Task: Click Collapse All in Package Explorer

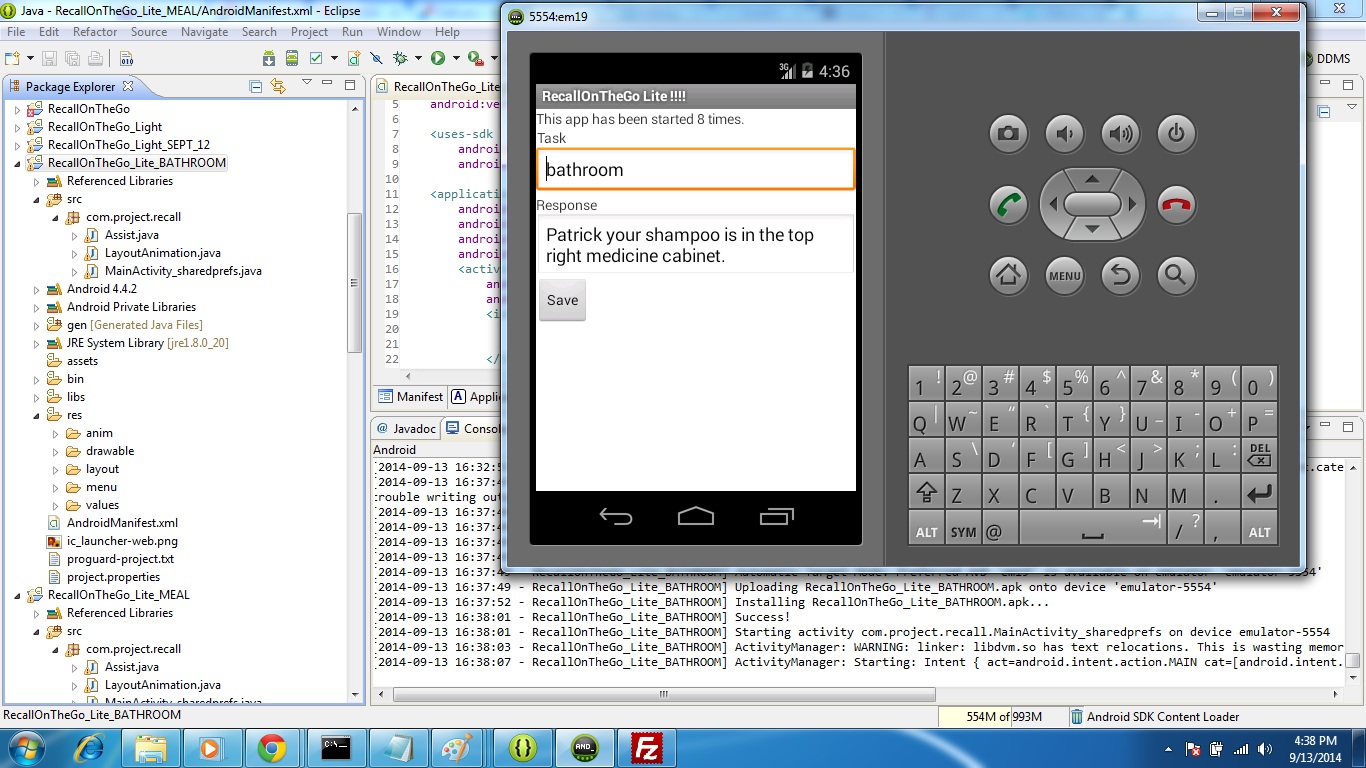Action: (x=255, y=86)
